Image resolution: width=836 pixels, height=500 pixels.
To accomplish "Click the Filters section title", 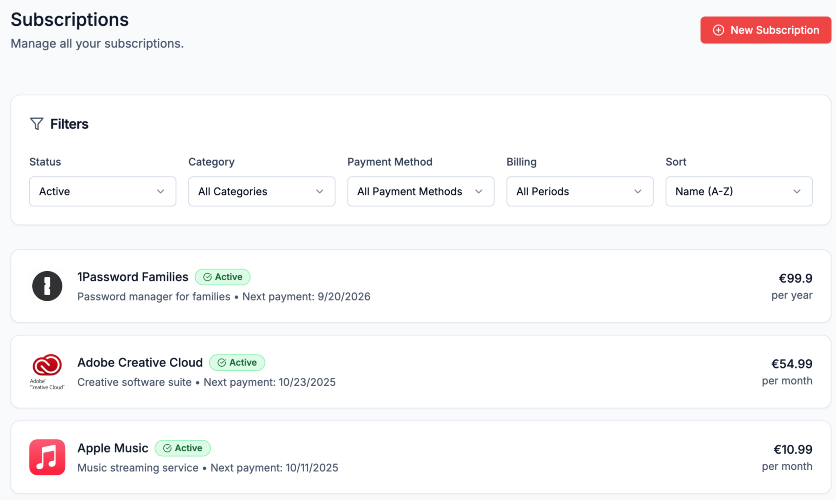I will tap(69, 124).
